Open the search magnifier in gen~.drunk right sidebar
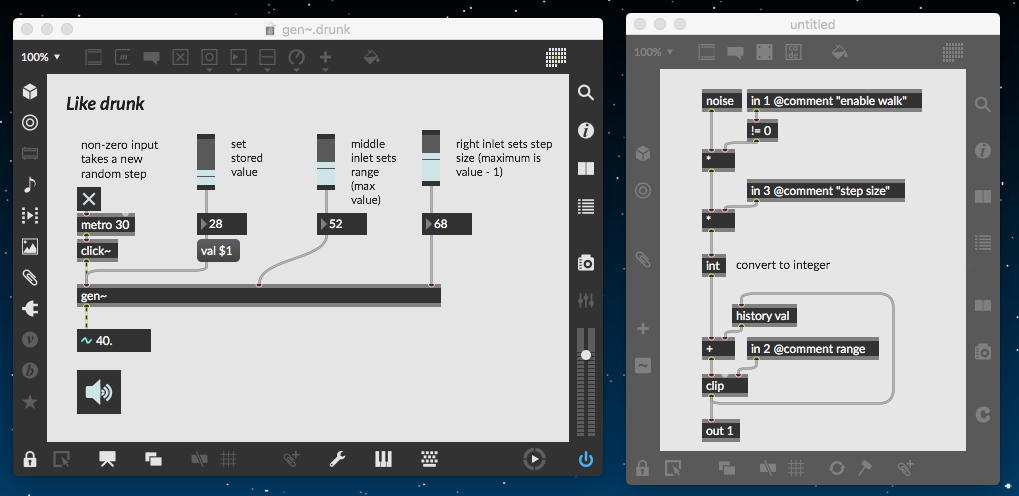Image resolution: width=1019 pixels, height=496 pixels. tap(586, 92)
